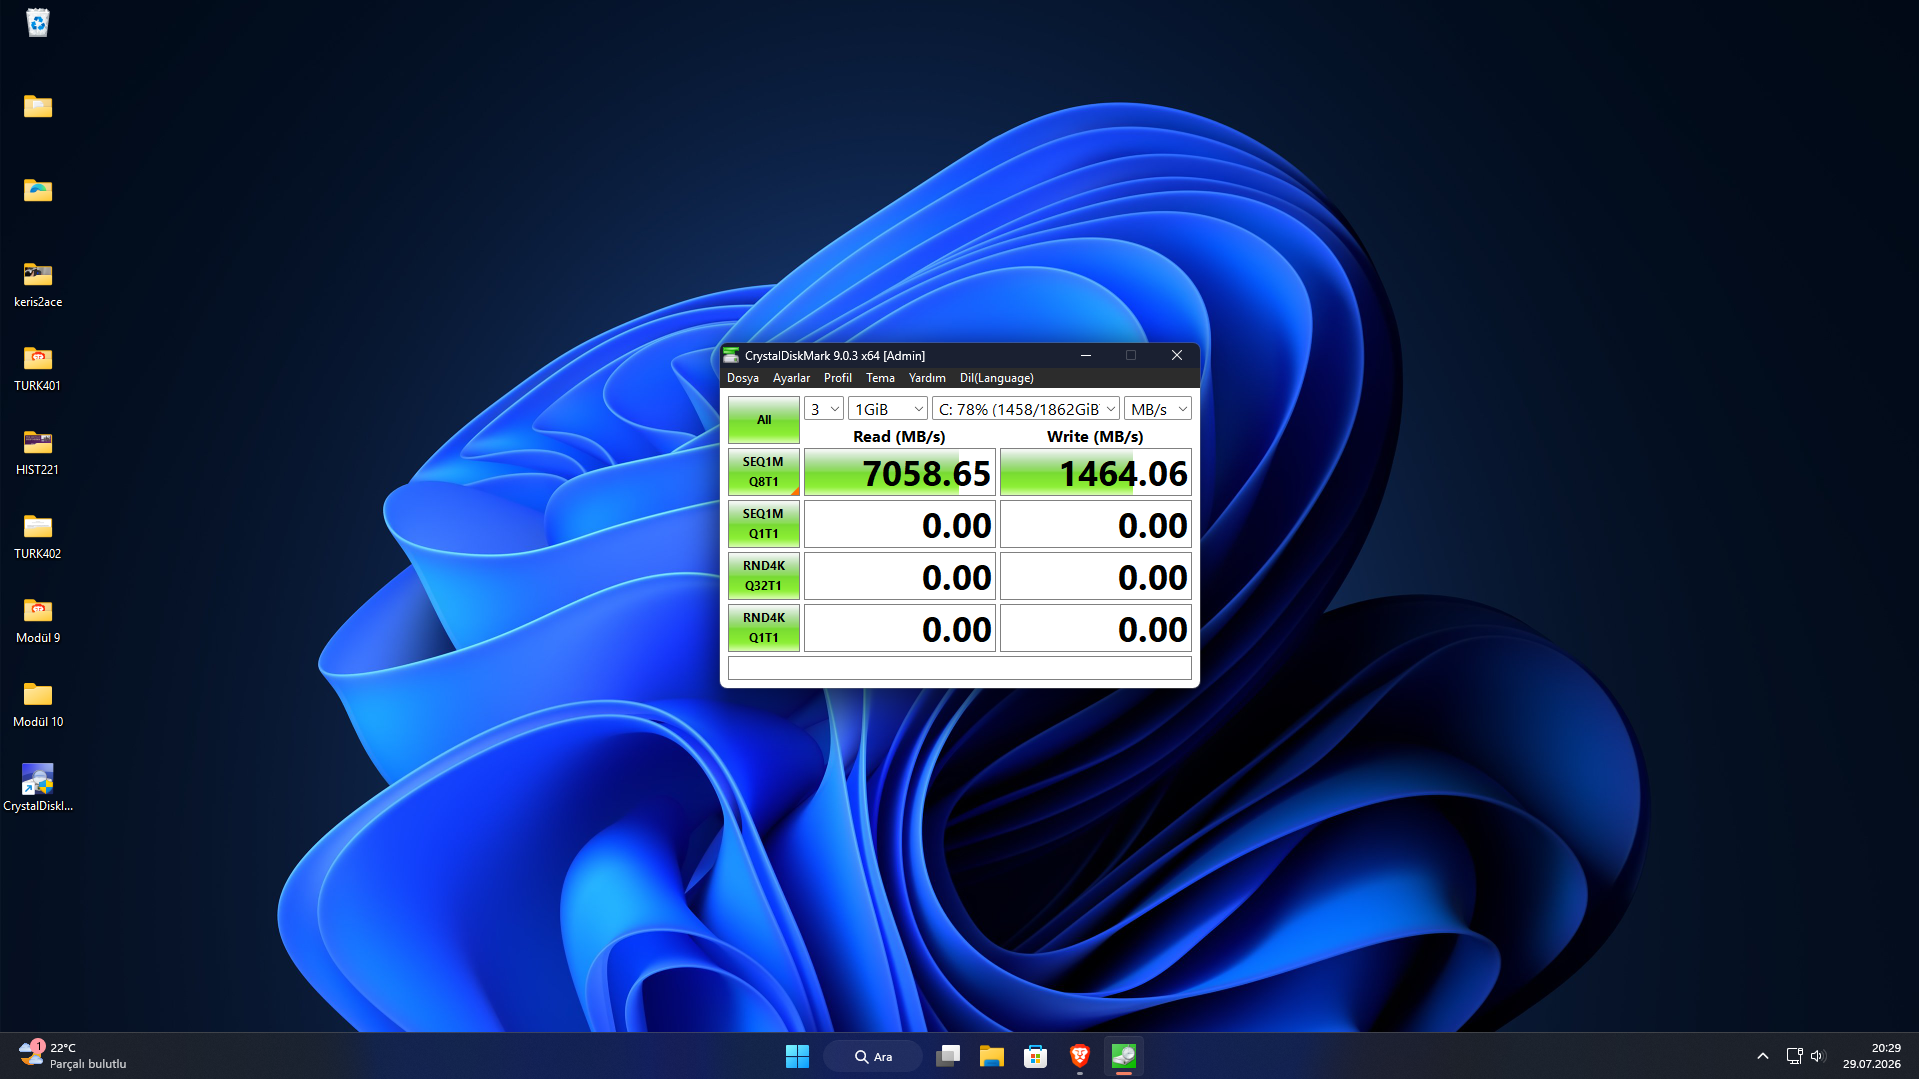
Task: Run all benchmarks with the All button
Action: [764, 420]
